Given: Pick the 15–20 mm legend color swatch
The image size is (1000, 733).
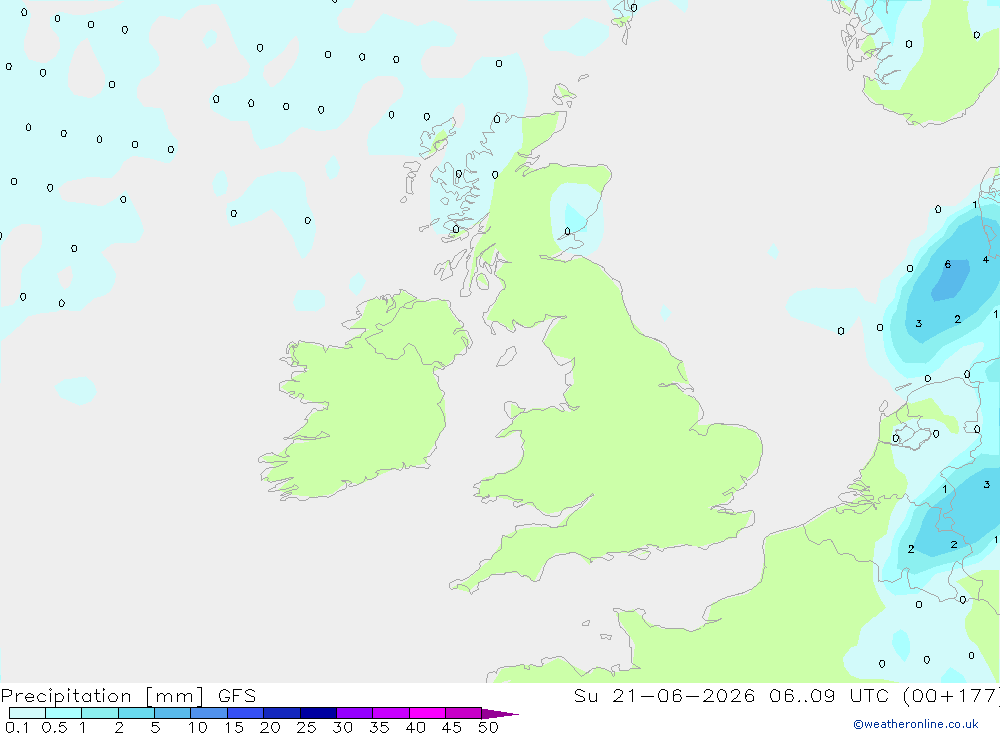Looking at the screenshot, I should coord(246,713).
